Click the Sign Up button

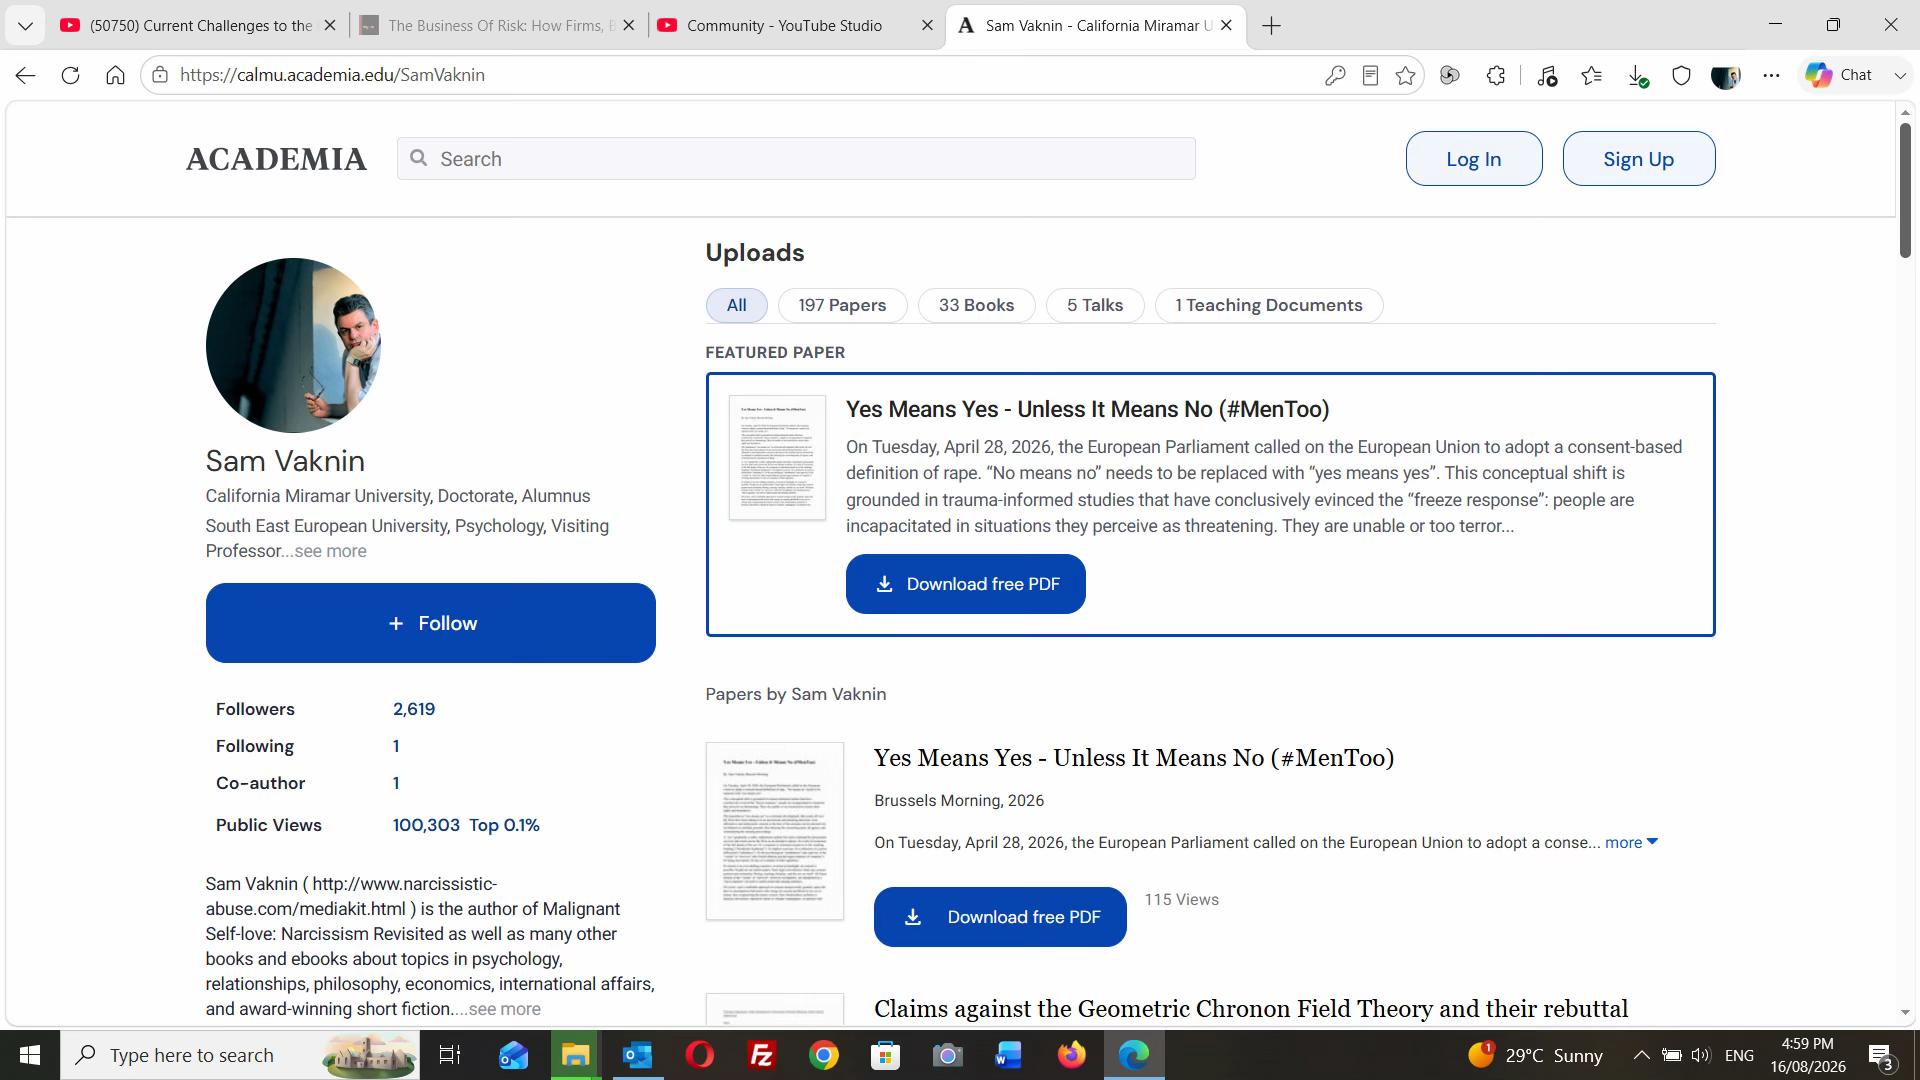click(1639, 159)
